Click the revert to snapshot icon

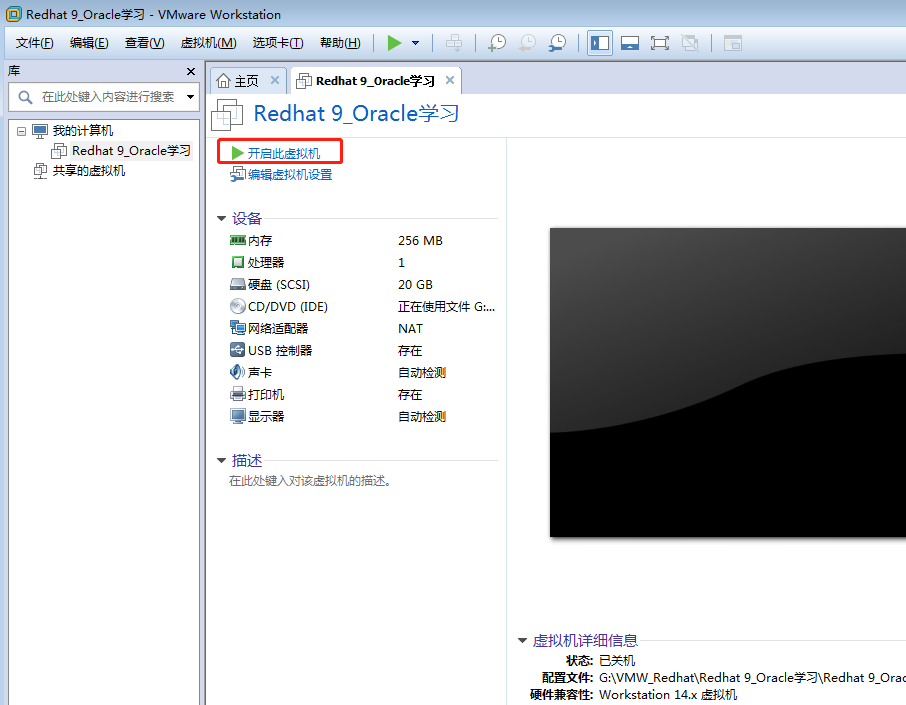coord(527,43)
